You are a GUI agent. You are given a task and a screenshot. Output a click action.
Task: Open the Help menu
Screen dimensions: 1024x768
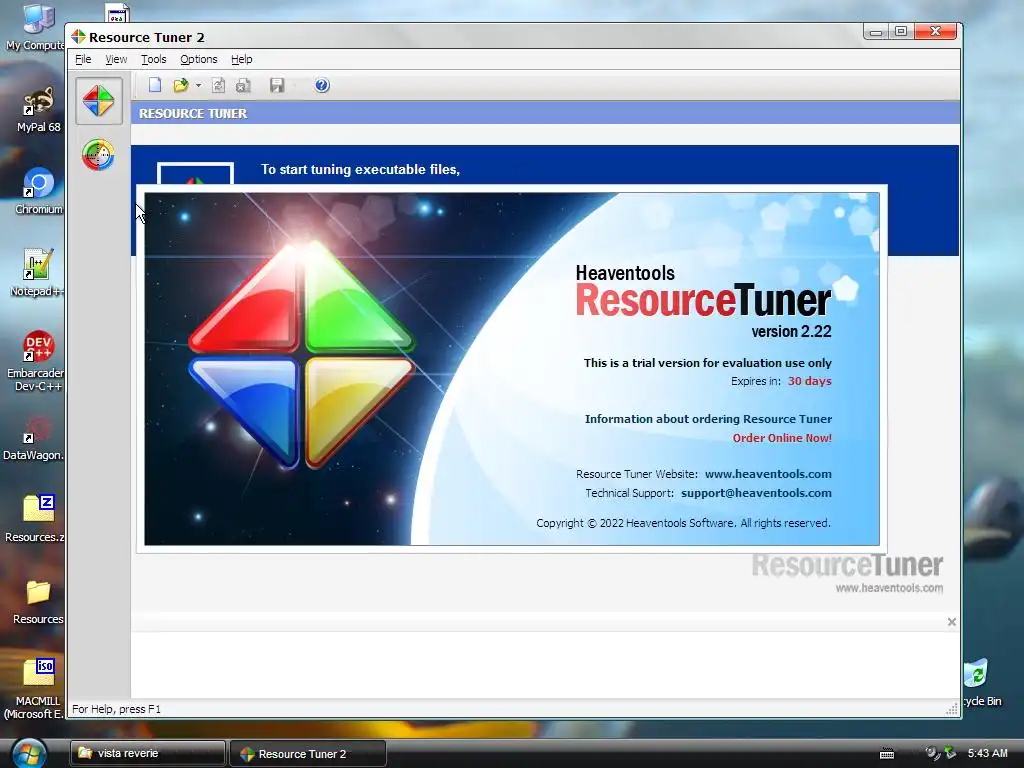click(242, 59)
